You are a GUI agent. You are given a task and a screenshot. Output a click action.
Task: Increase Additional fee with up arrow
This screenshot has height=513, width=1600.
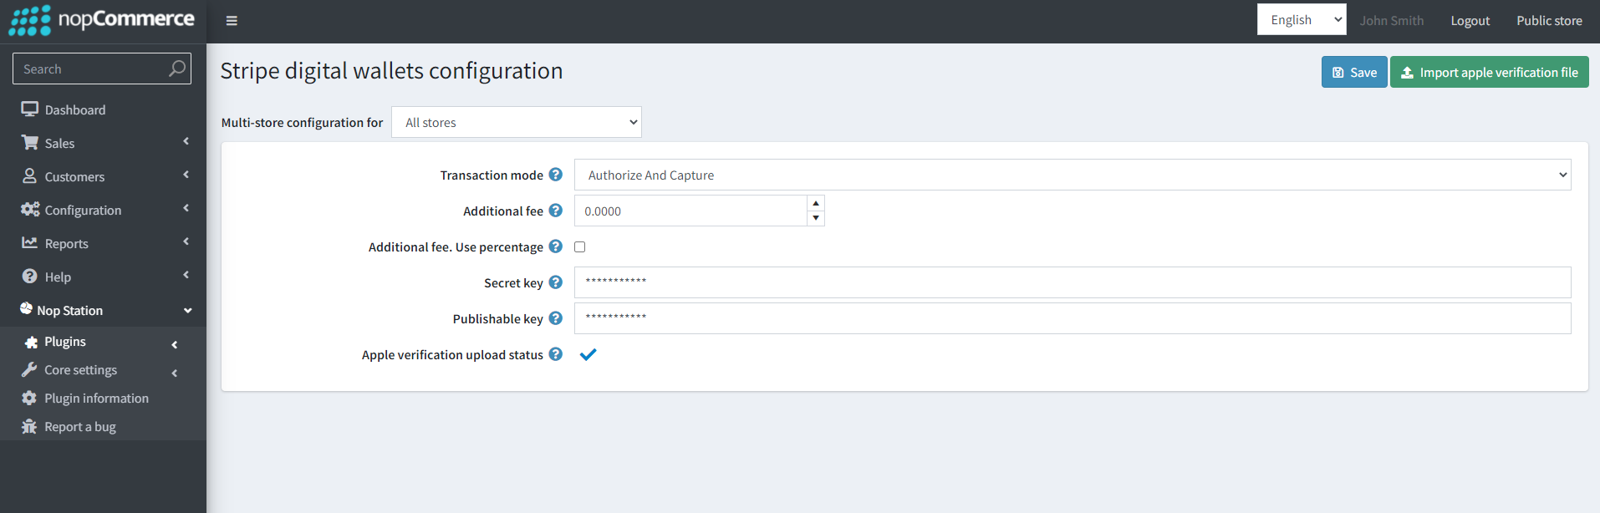pos(816,203)
